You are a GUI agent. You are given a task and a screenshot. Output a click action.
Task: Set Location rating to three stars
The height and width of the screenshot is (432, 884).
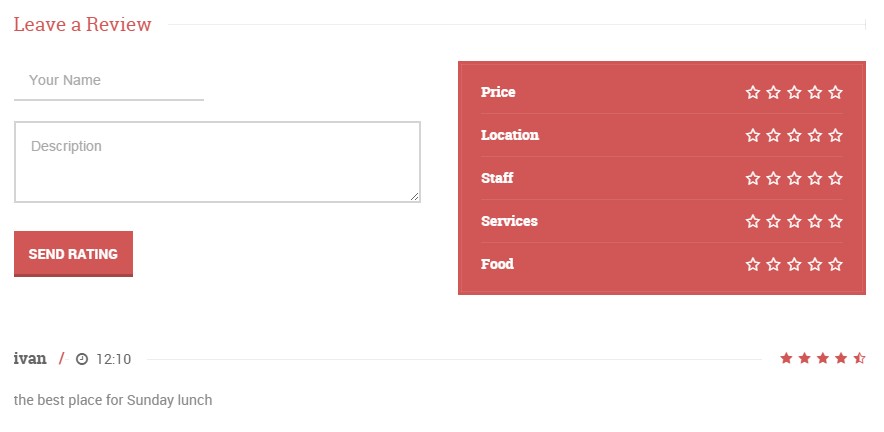[794, 135]
